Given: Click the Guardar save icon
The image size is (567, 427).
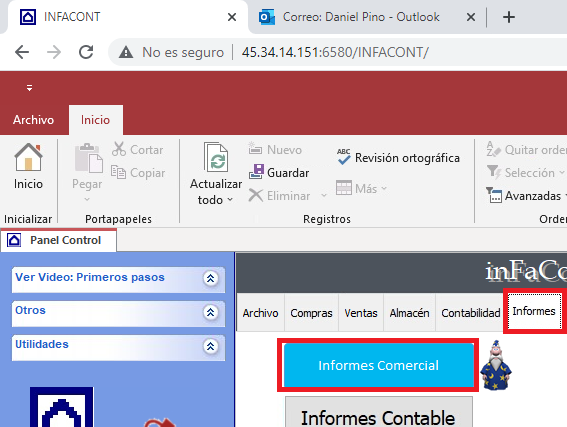Looking at the screenshot, I should point(256,172).
